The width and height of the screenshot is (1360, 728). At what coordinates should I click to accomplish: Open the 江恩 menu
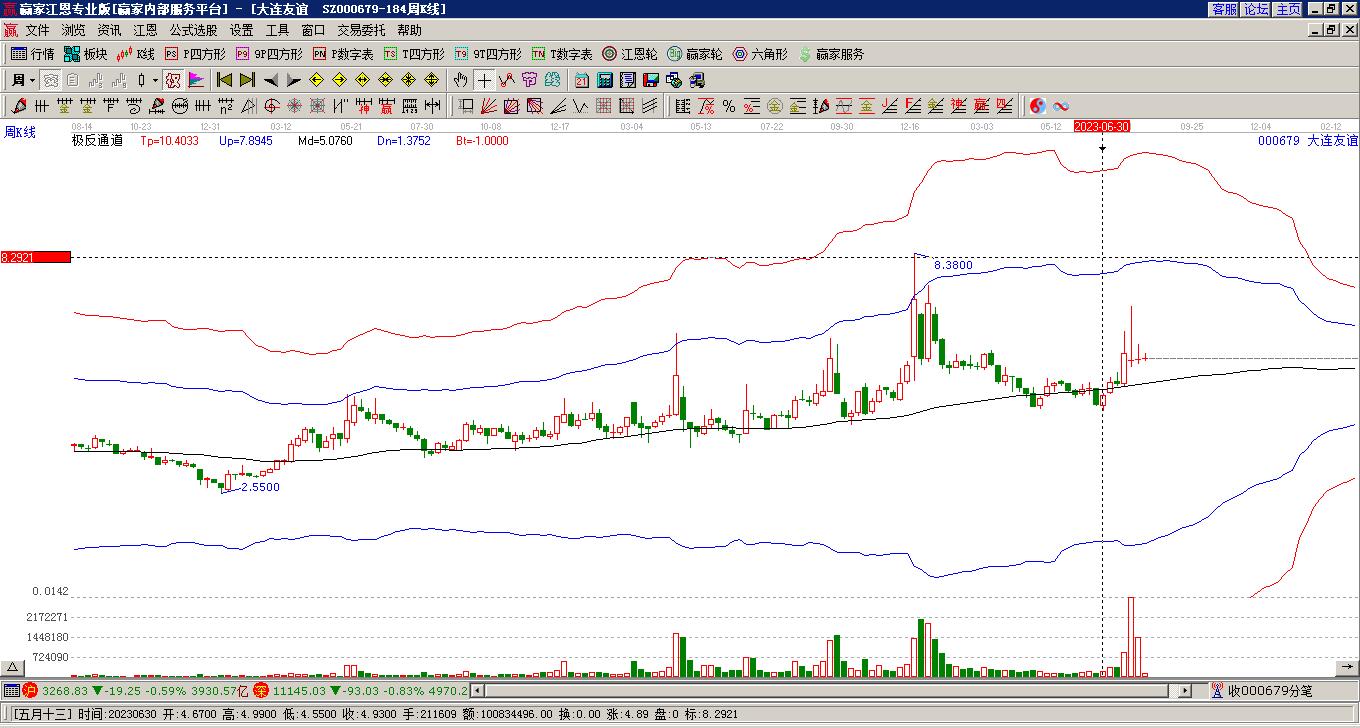click(145, 30)
